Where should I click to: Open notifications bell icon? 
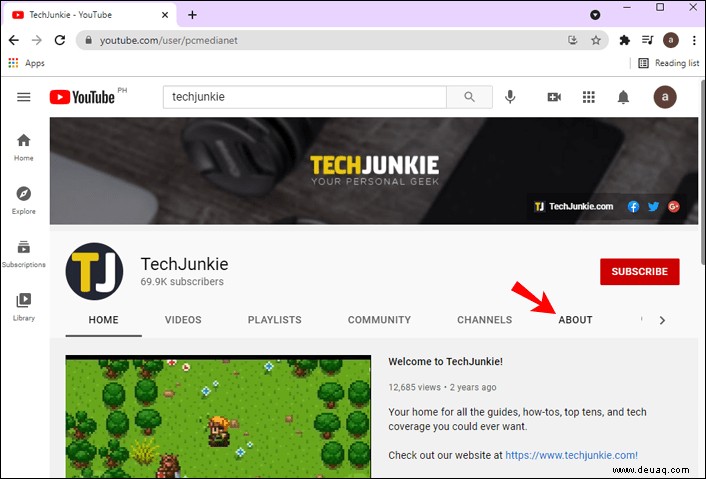623,97
